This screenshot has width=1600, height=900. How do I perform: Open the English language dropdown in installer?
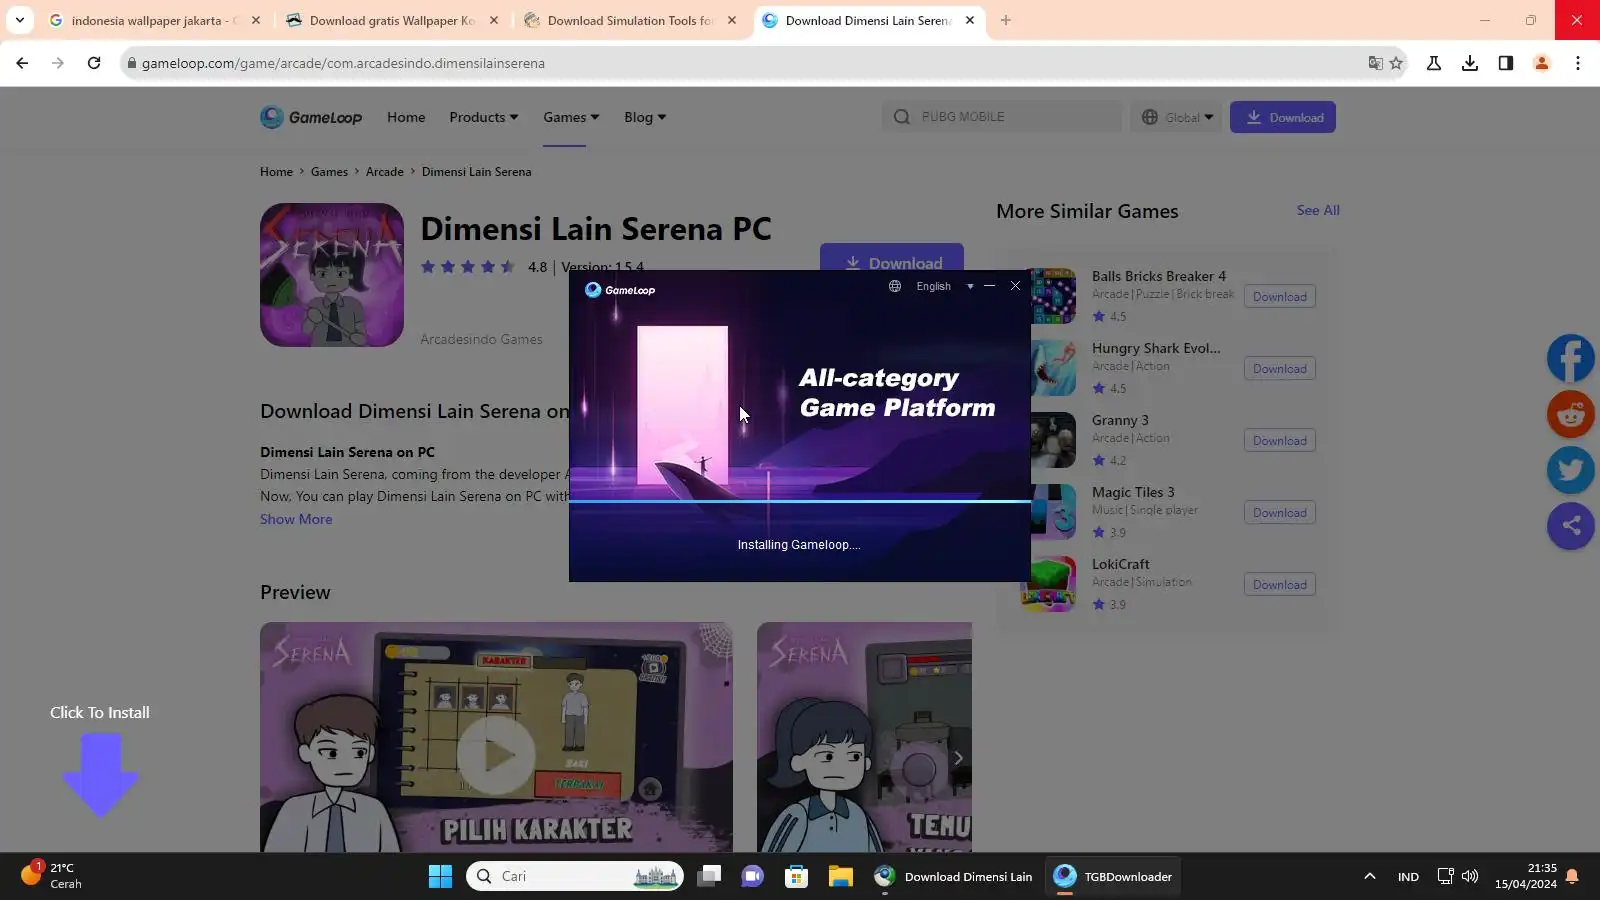(x=945, y=286)
